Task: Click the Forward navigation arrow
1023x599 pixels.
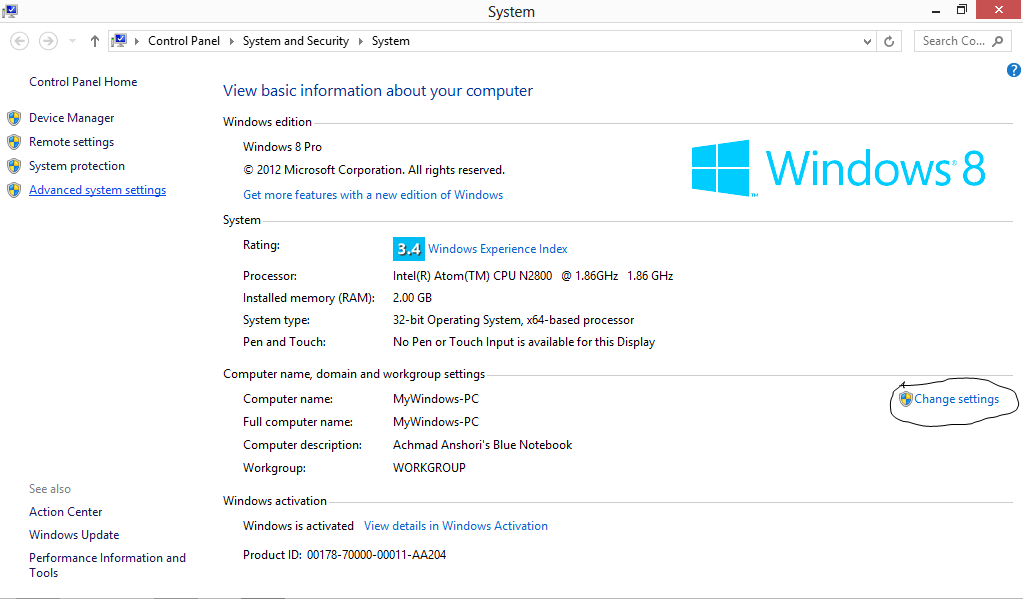Action: (48, 41)
